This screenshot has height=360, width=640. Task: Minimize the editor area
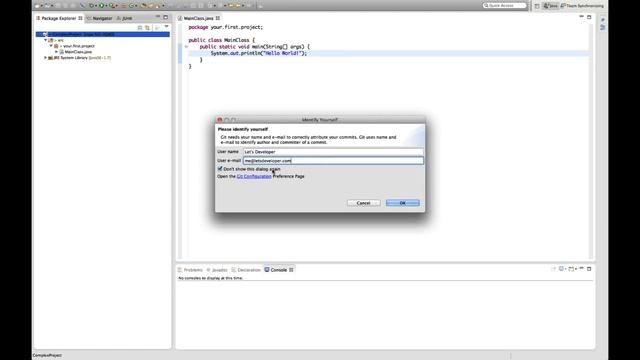[x=581, y=17]
